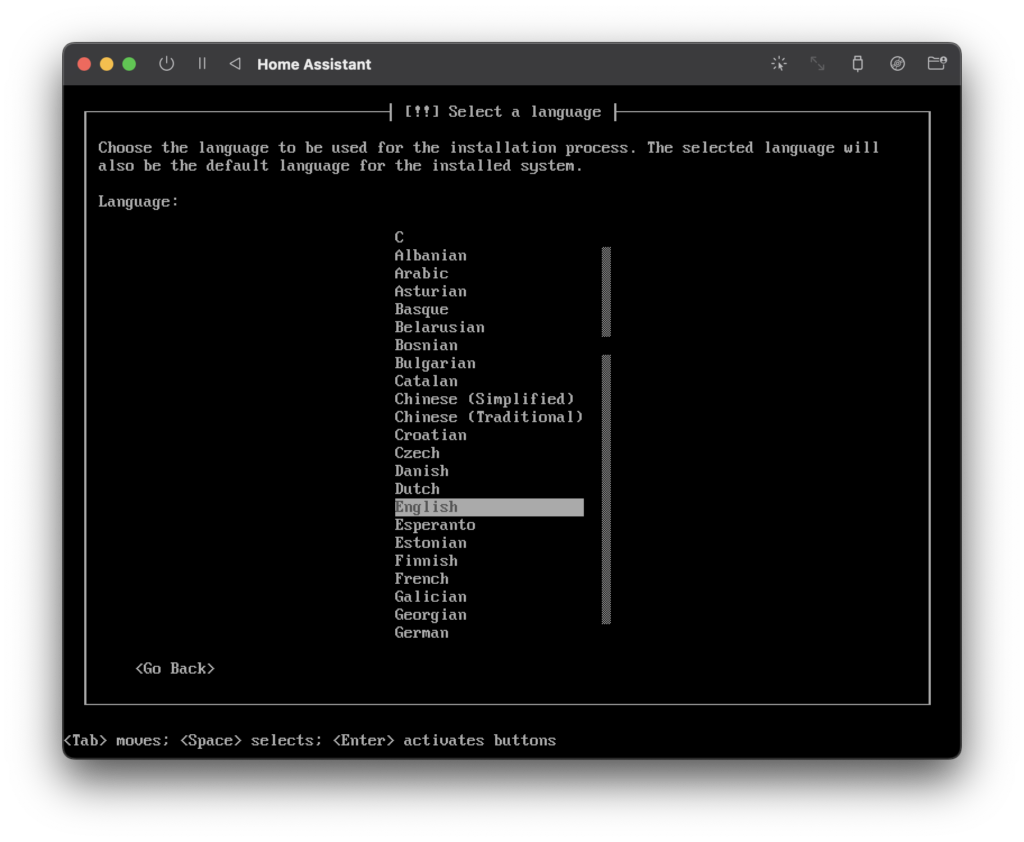
Task: Choose Dutch in the language list
Action: point(417,489)
